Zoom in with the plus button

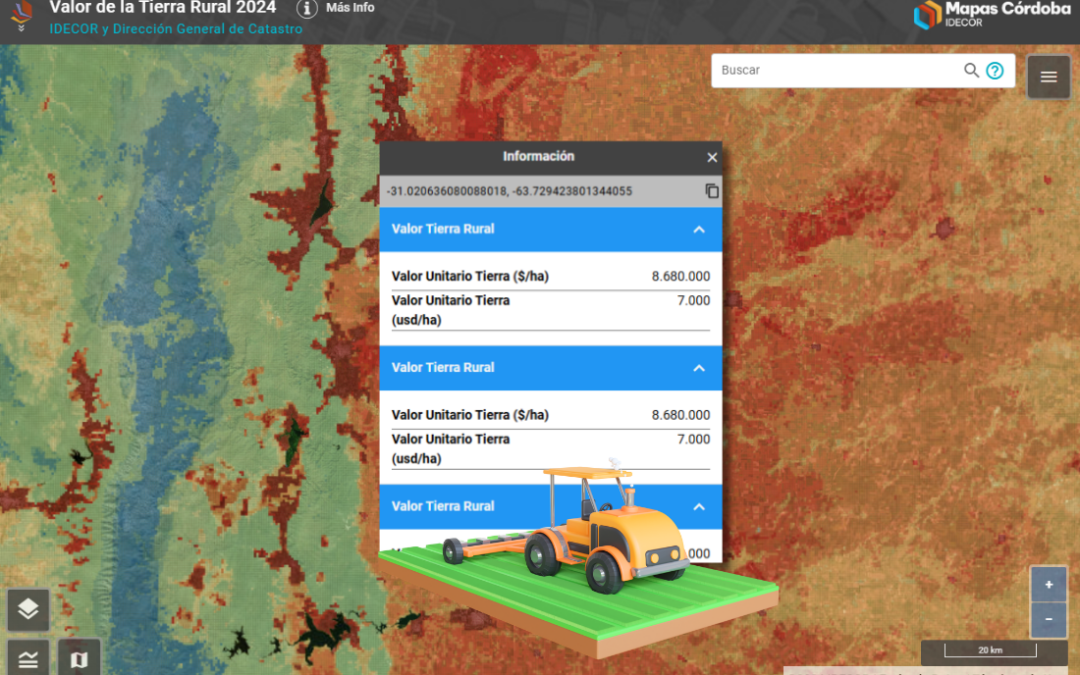tap(1048, 585)
